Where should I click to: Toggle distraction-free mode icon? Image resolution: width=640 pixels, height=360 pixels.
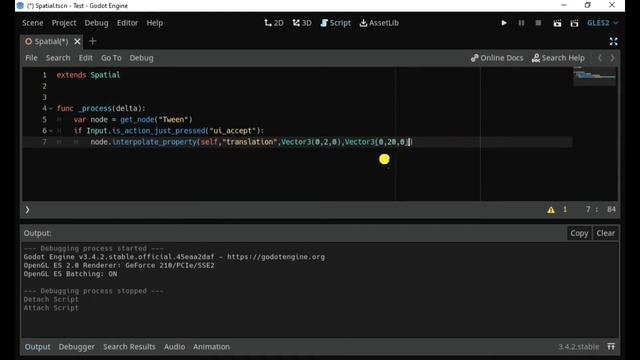[x=613, y=41]
